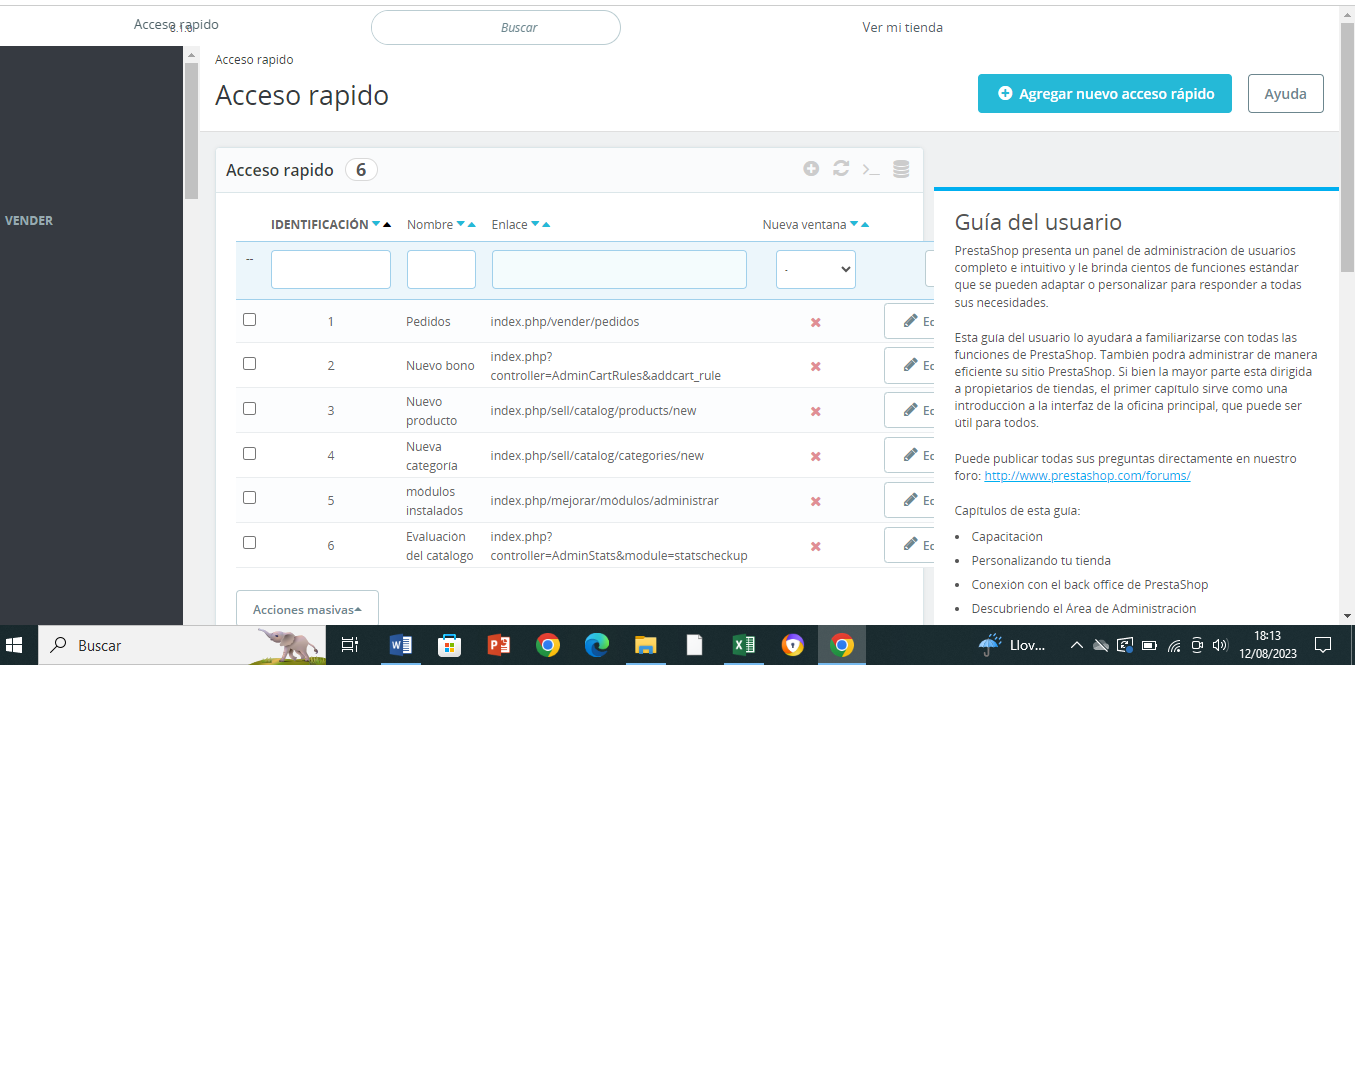Open Ver mi tienda in the top bar
Viewport: 1355px width, 1088px height.
pyautogui.click(x=902, y=27)
